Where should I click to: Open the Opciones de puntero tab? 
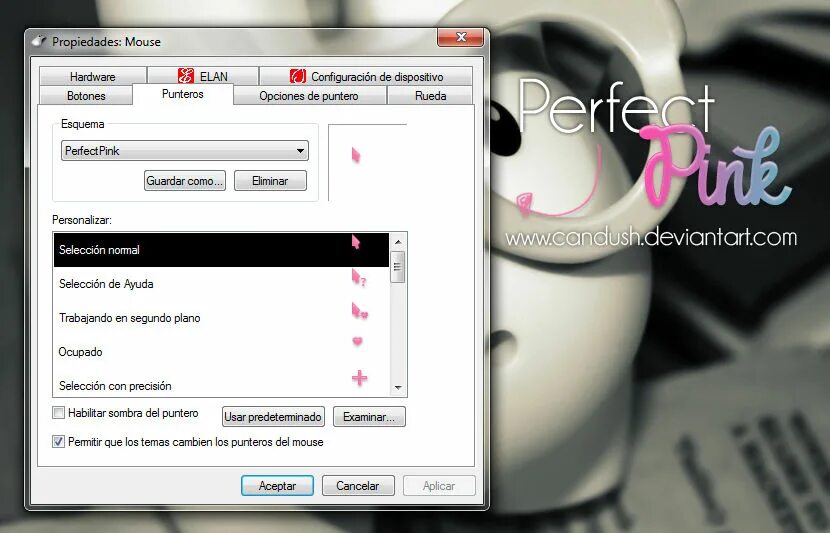point(309,96)
